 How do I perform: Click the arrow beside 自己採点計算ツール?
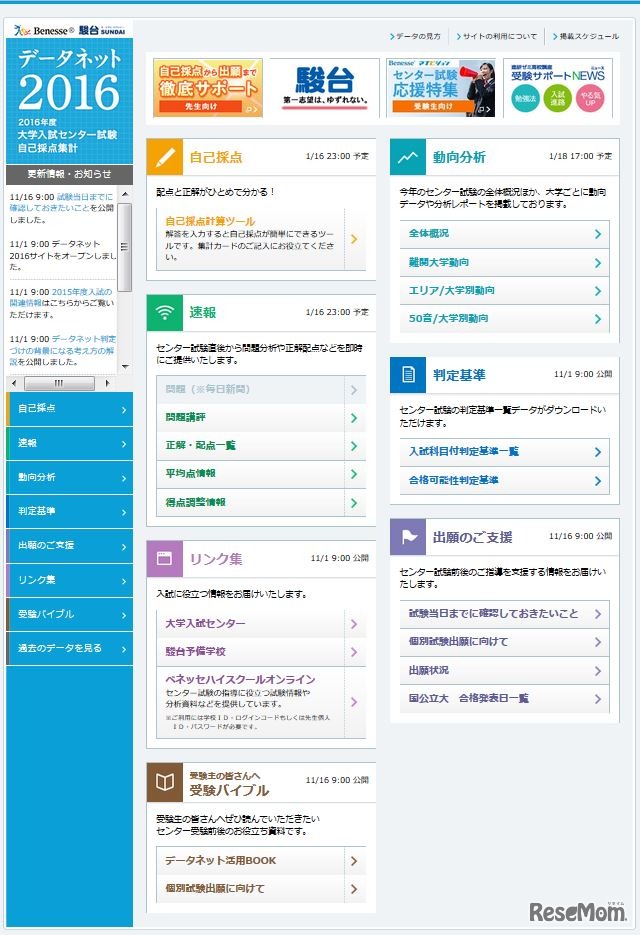[x=354, y=239]
